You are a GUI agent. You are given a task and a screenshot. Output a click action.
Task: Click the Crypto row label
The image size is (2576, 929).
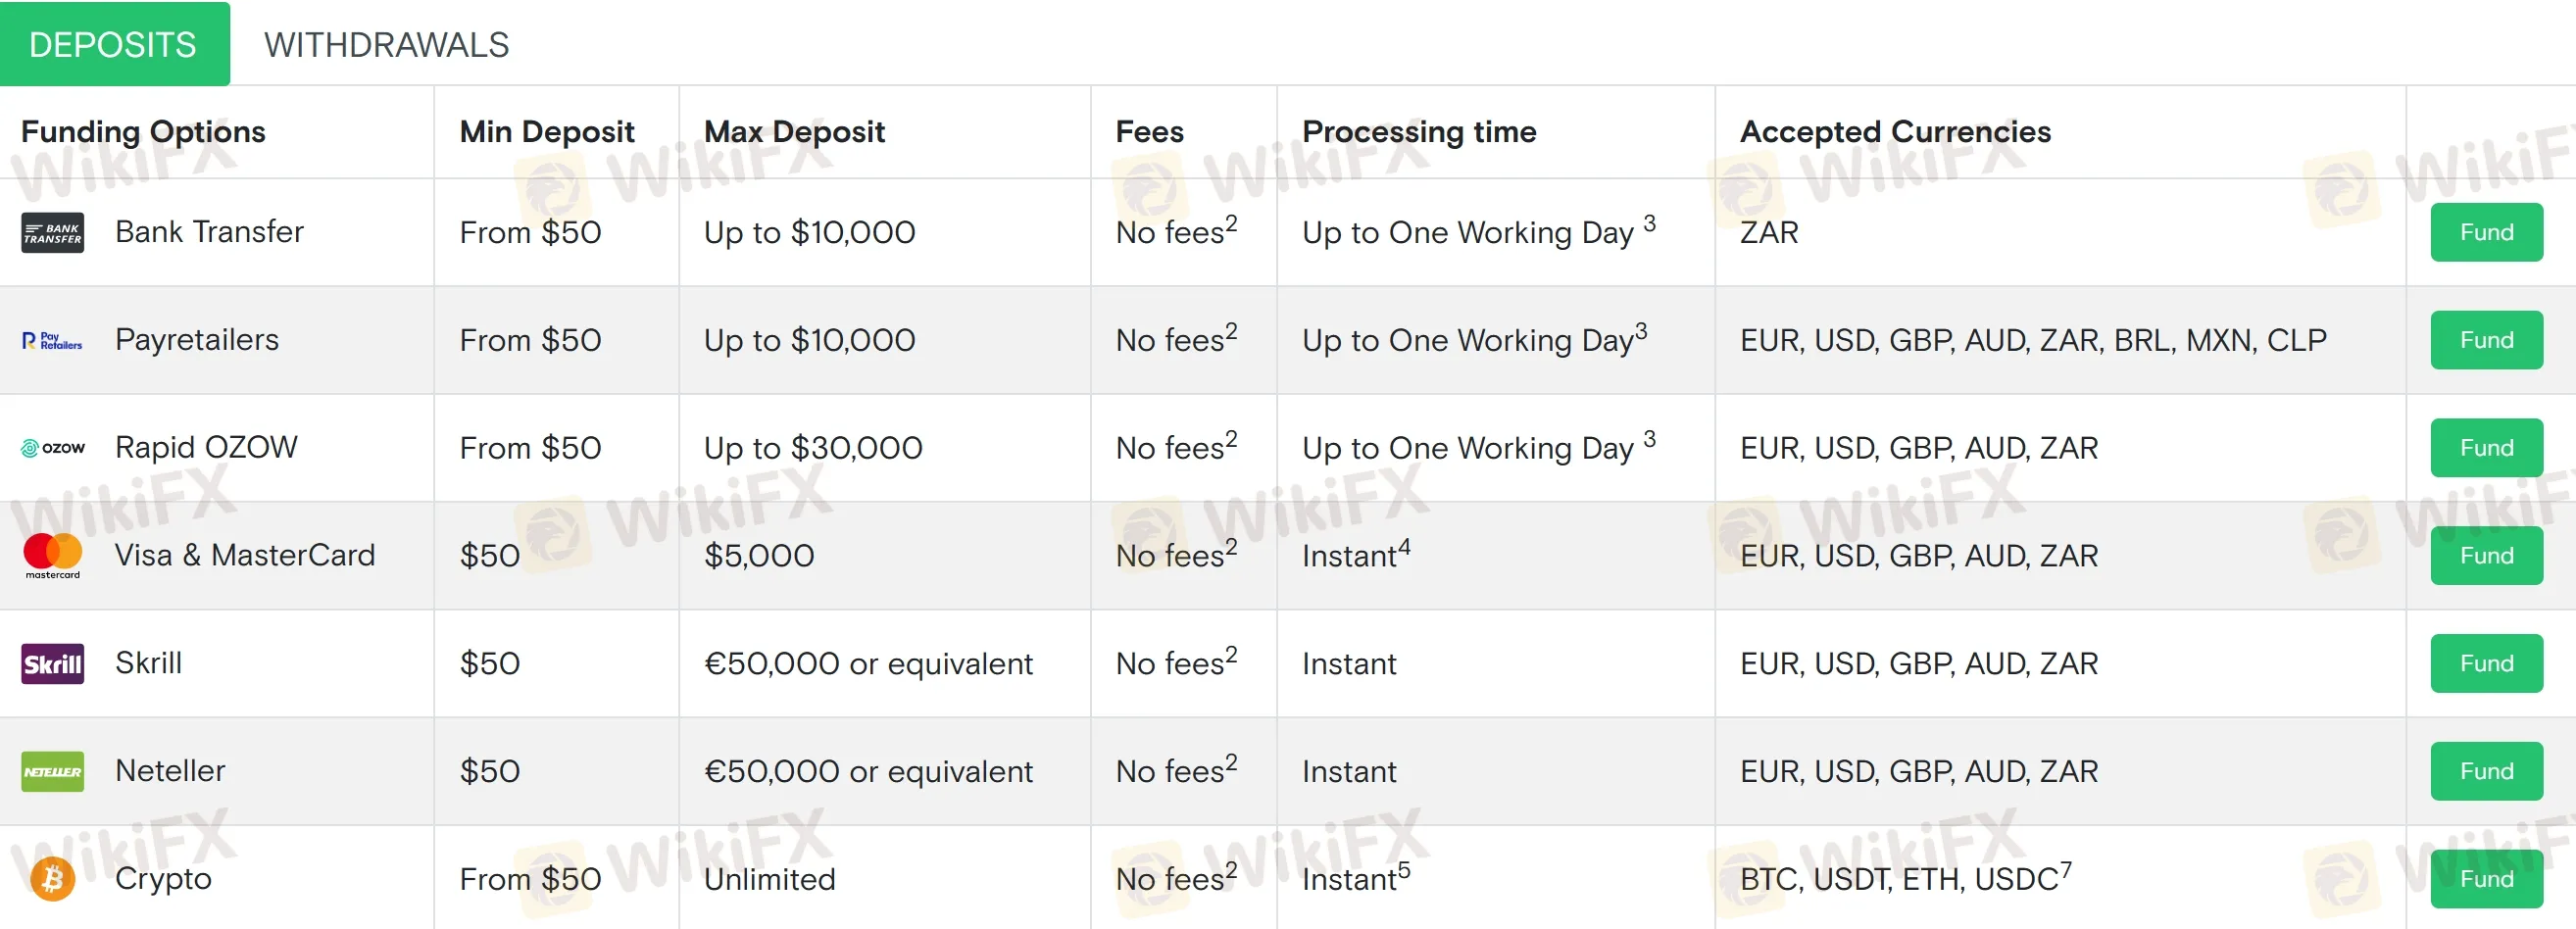pyautogui.click(x=163, y=879)
